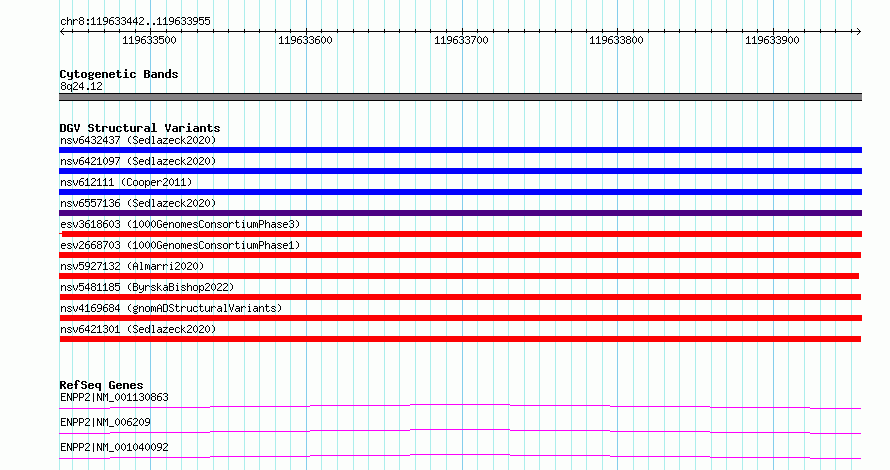This screenshot has height=470, width=890.
Task: Click the Cytogenetic Bands track title
Action: (x=119, y=74)
